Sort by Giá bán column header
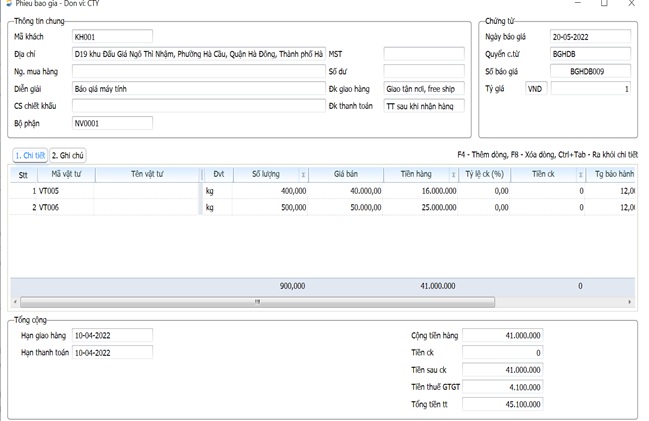Viewport: 649px width, 421px height. pyautogui.click(x=347, y=173)
